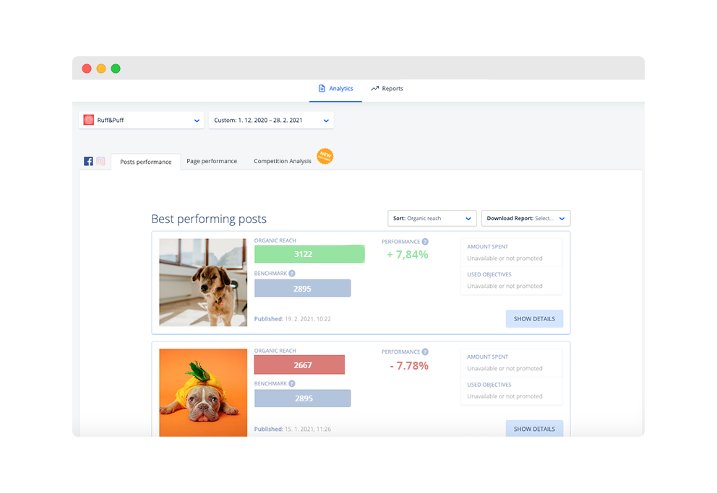Click Show Details for the 19. 2. 2021 post
This screenshot has width=717, height=493.
(535, 319)
